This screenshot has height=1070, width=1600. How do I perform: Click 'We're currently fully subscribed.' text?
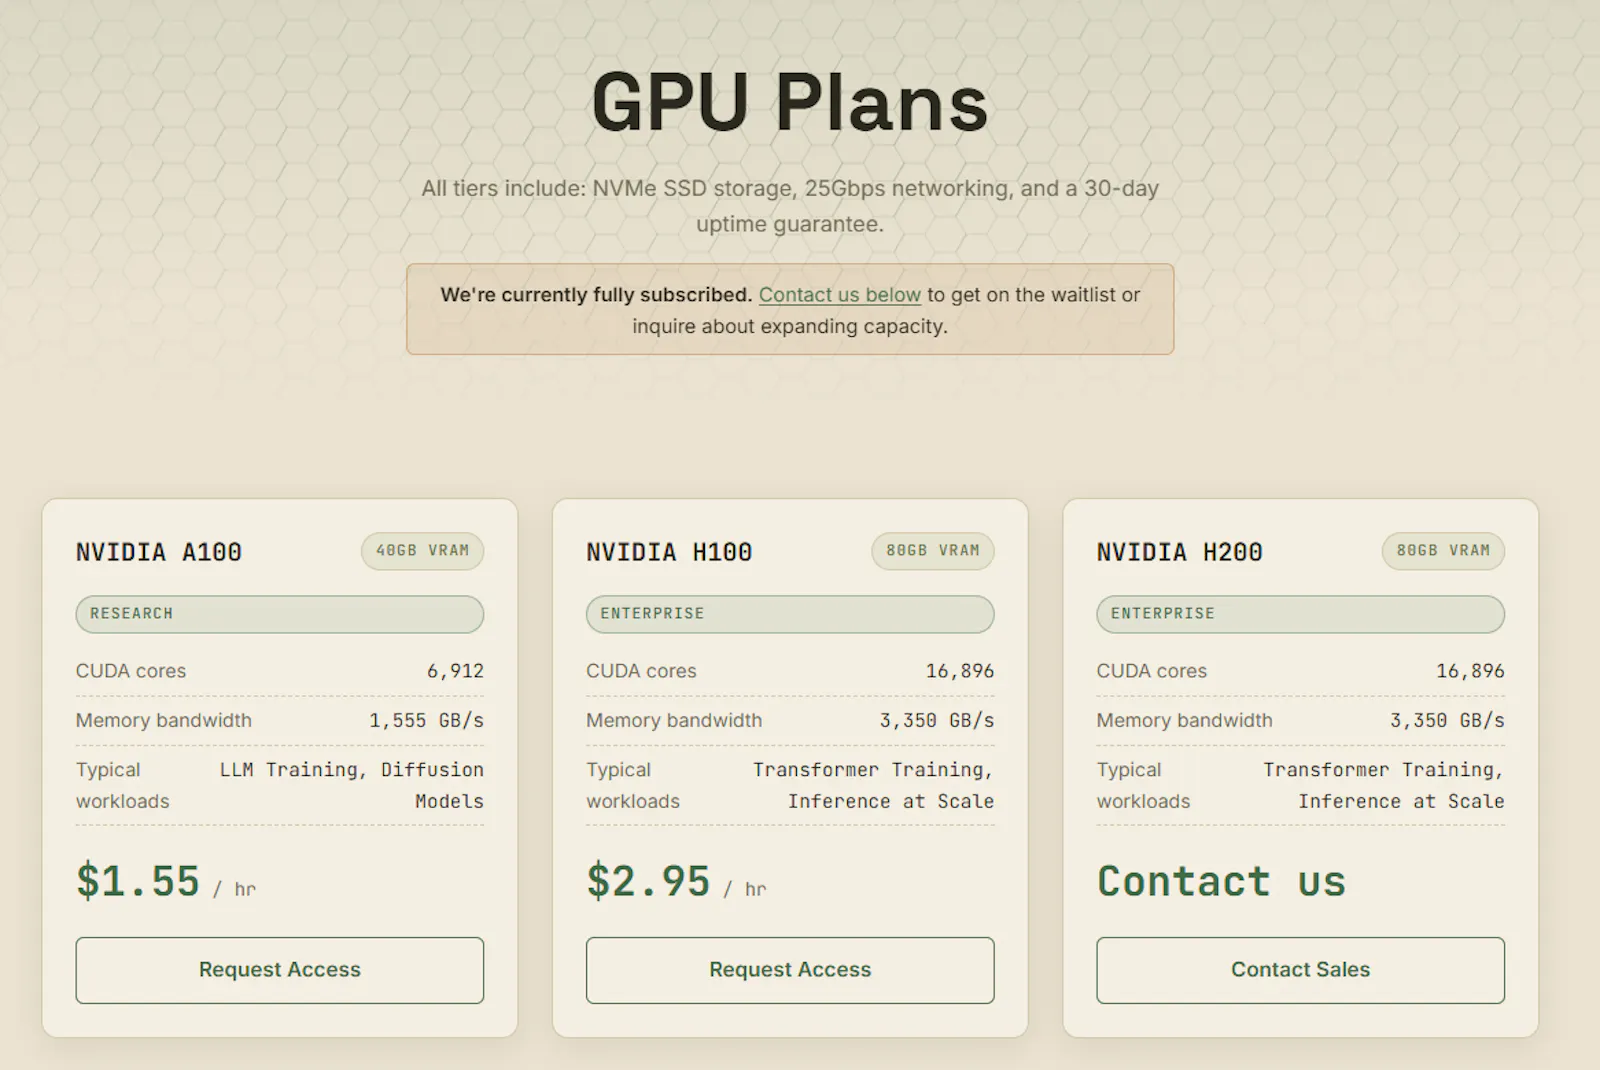pyautogui.click(x=596, y=295)
